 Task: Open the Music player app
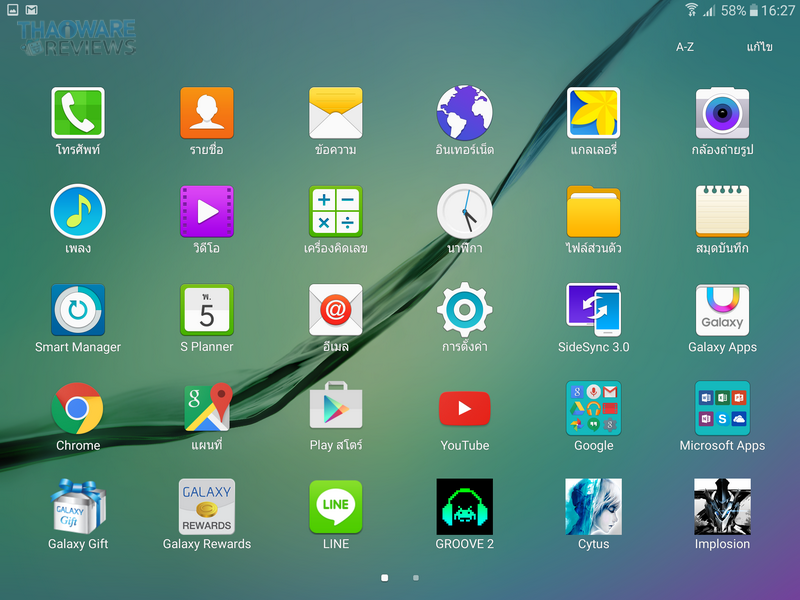pyautogui.click(x=78, y=211)
